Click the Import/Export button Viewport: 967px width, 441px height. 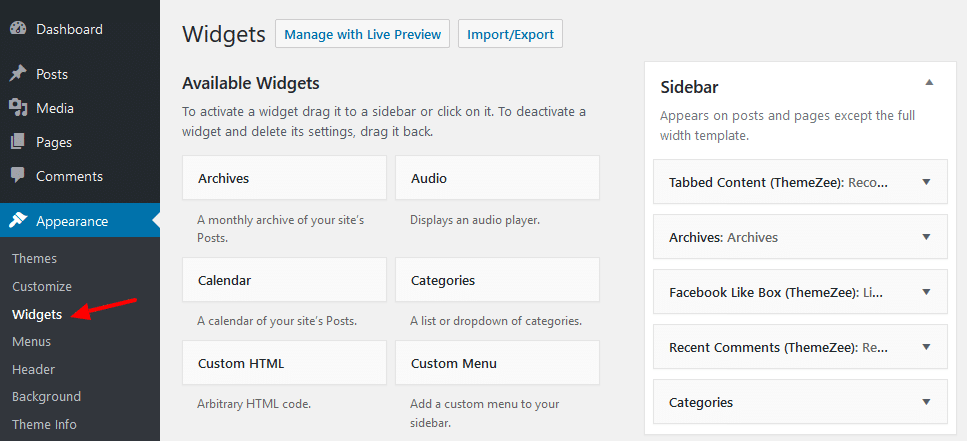[x=510, y=34]
